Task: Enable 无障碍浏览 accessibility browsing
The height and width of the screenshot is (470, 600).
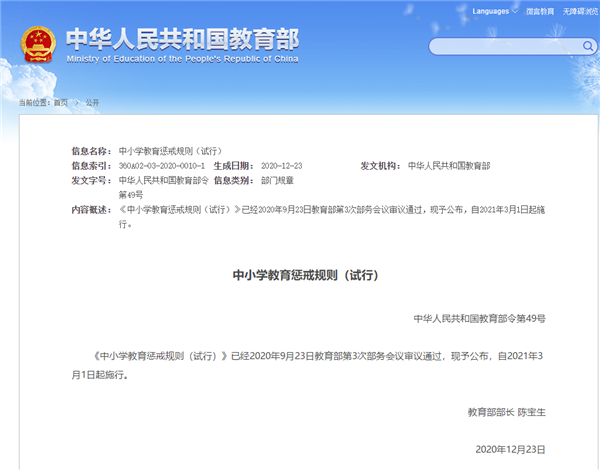Action: 579,11
